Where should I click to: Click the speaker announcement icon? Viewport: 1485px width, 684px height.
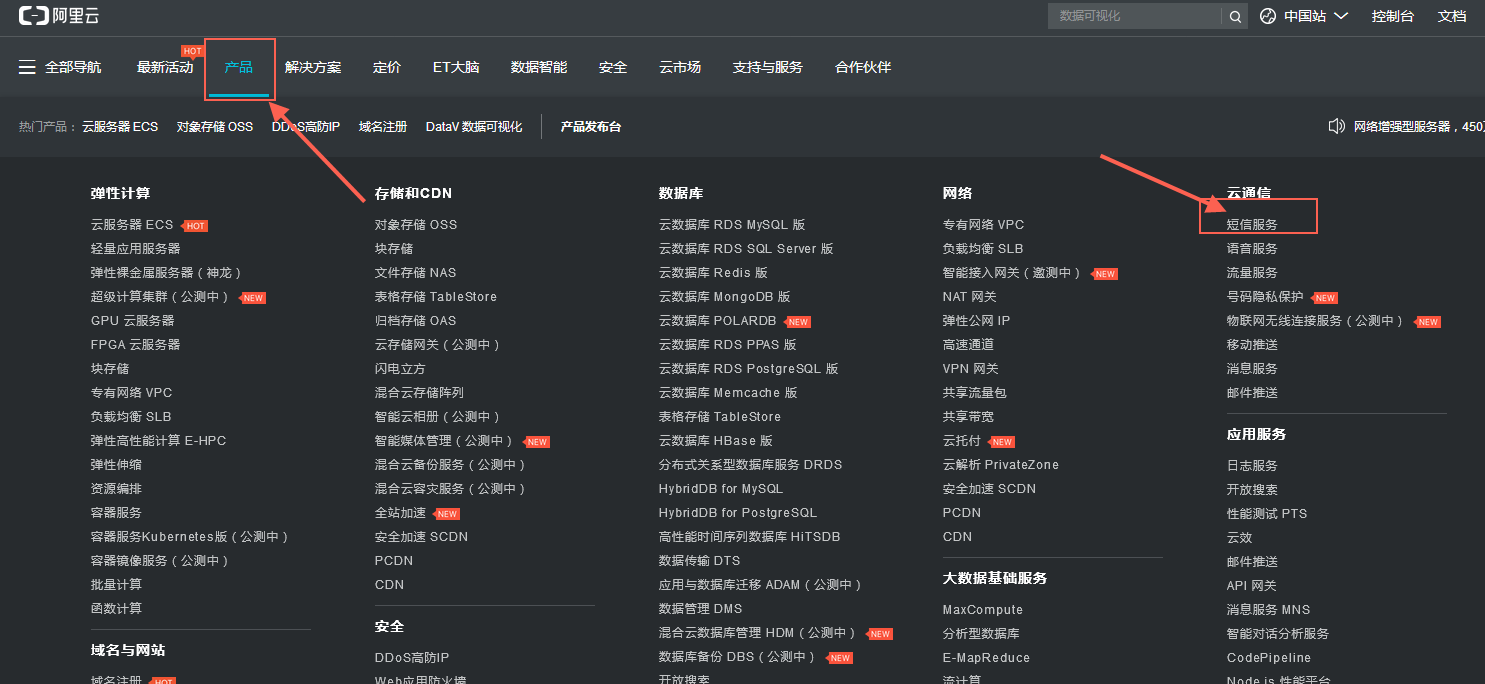tap(1336, 126)
